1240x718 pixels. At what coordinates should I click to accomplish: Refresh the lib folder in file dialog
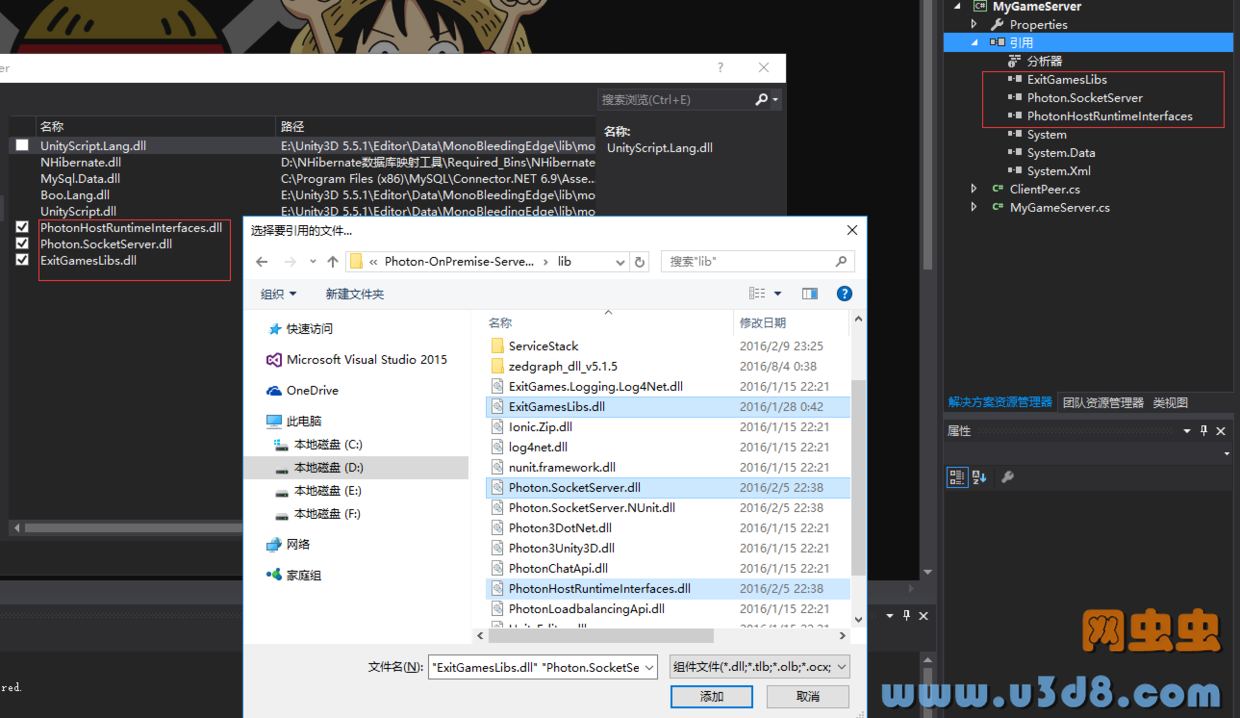[640, 261]
